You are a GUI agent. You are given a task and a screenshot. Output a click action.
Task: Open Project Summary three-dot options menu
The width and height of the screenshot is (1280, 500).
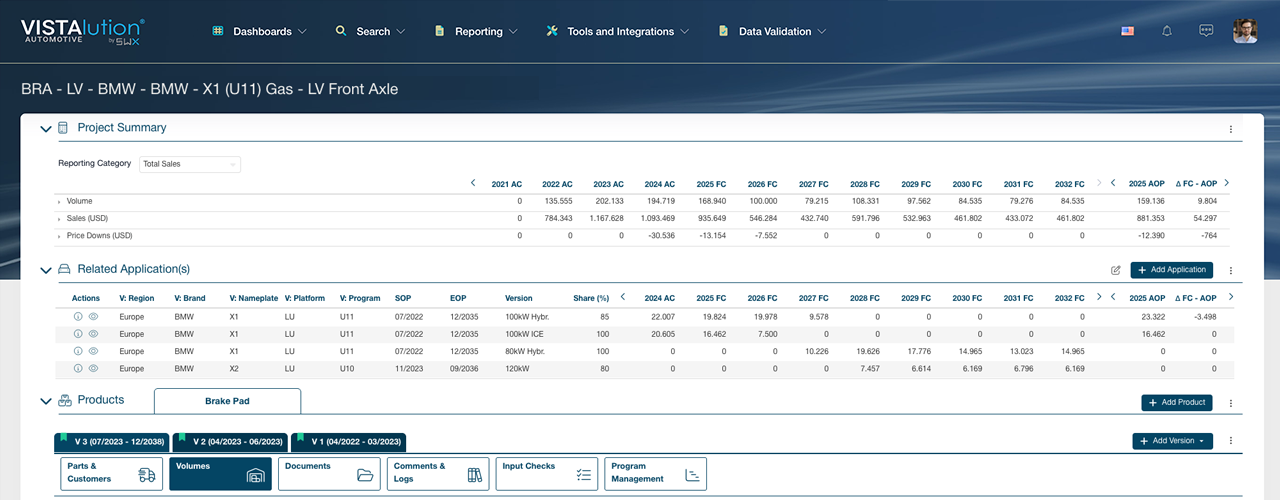(x=1230, y=129)
